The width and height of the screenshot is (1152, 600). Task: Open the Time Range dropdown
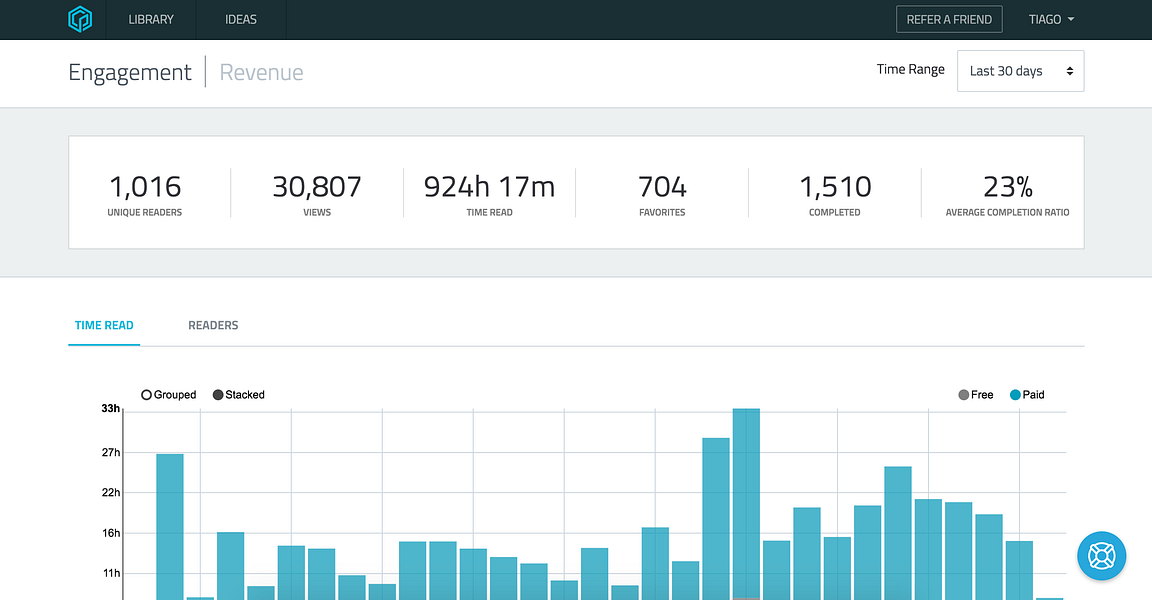[1020, 71]
